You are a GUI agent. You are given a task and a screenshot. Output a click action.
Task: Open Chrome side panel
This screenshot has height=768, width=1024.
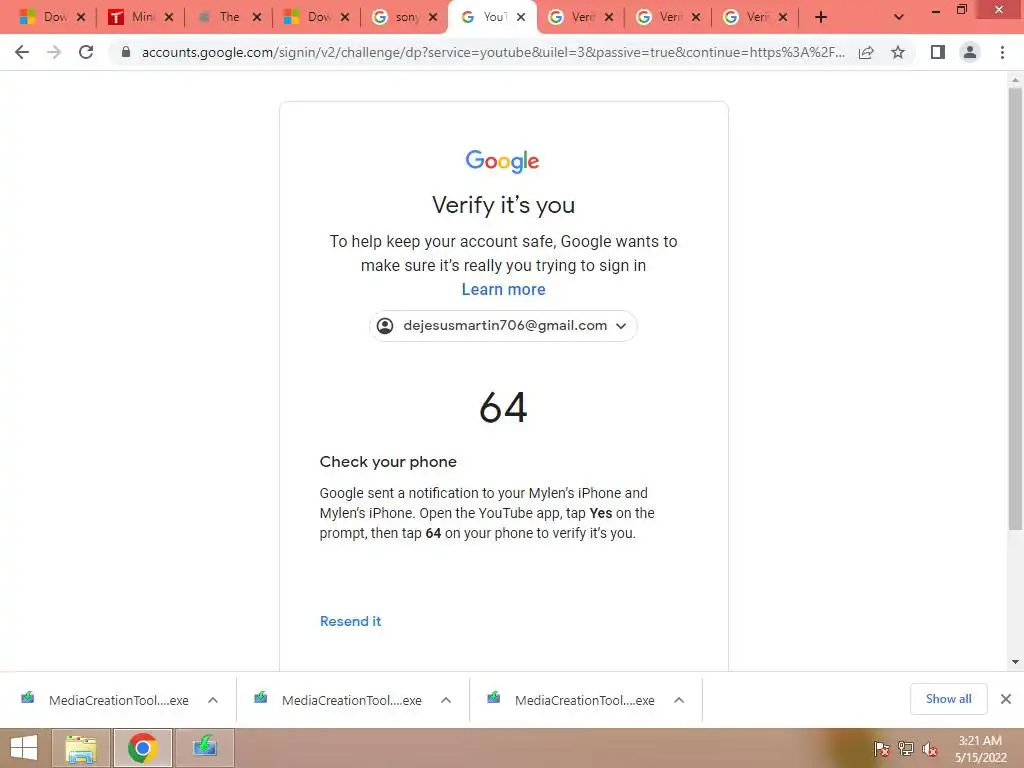pos(938,52)
